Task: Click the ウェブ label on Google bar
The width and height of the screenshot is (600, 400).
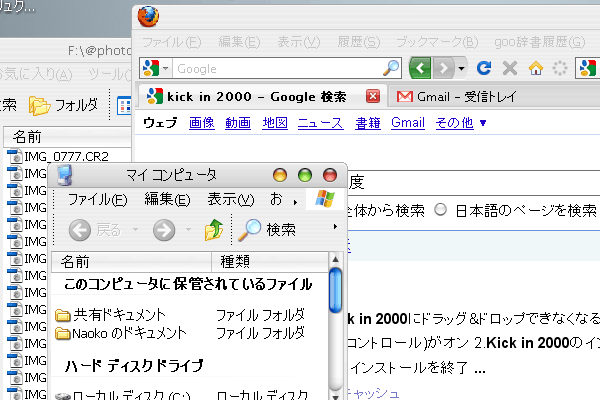Action: click(160, 123)
